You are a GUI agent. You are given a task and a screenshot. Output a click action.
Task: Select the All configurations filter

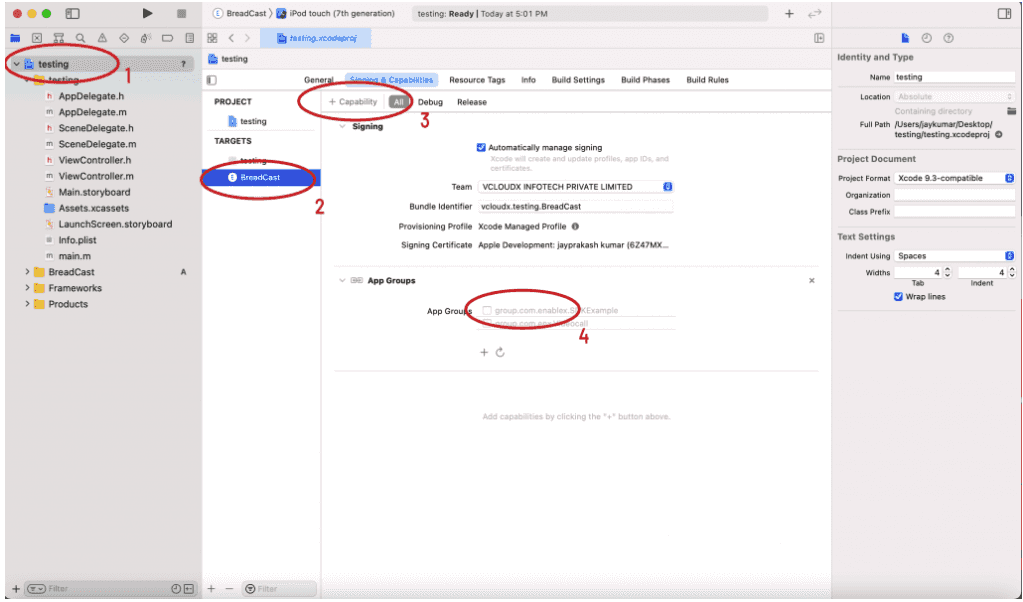(399, 102)
